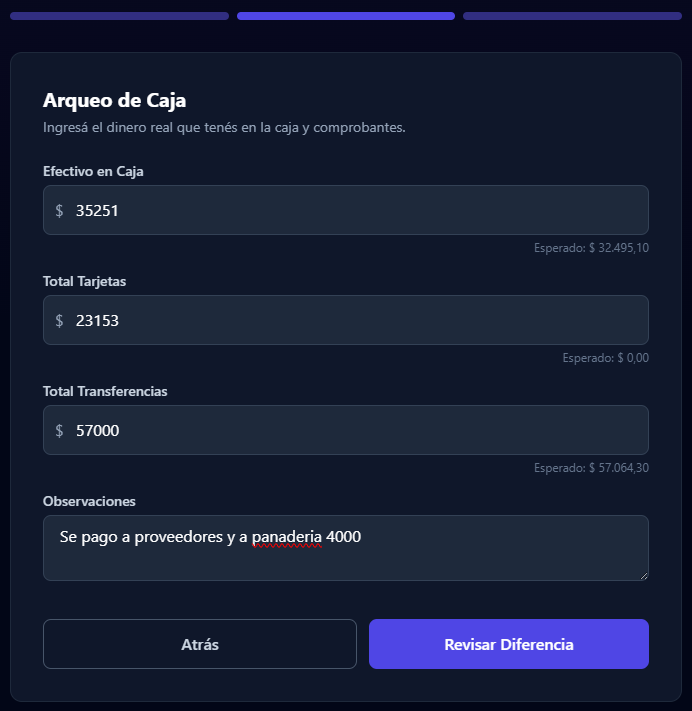Click the dollar sign in Efectivo en Caja field
Viewport: 692px width, 711px height.
(60, 211)
